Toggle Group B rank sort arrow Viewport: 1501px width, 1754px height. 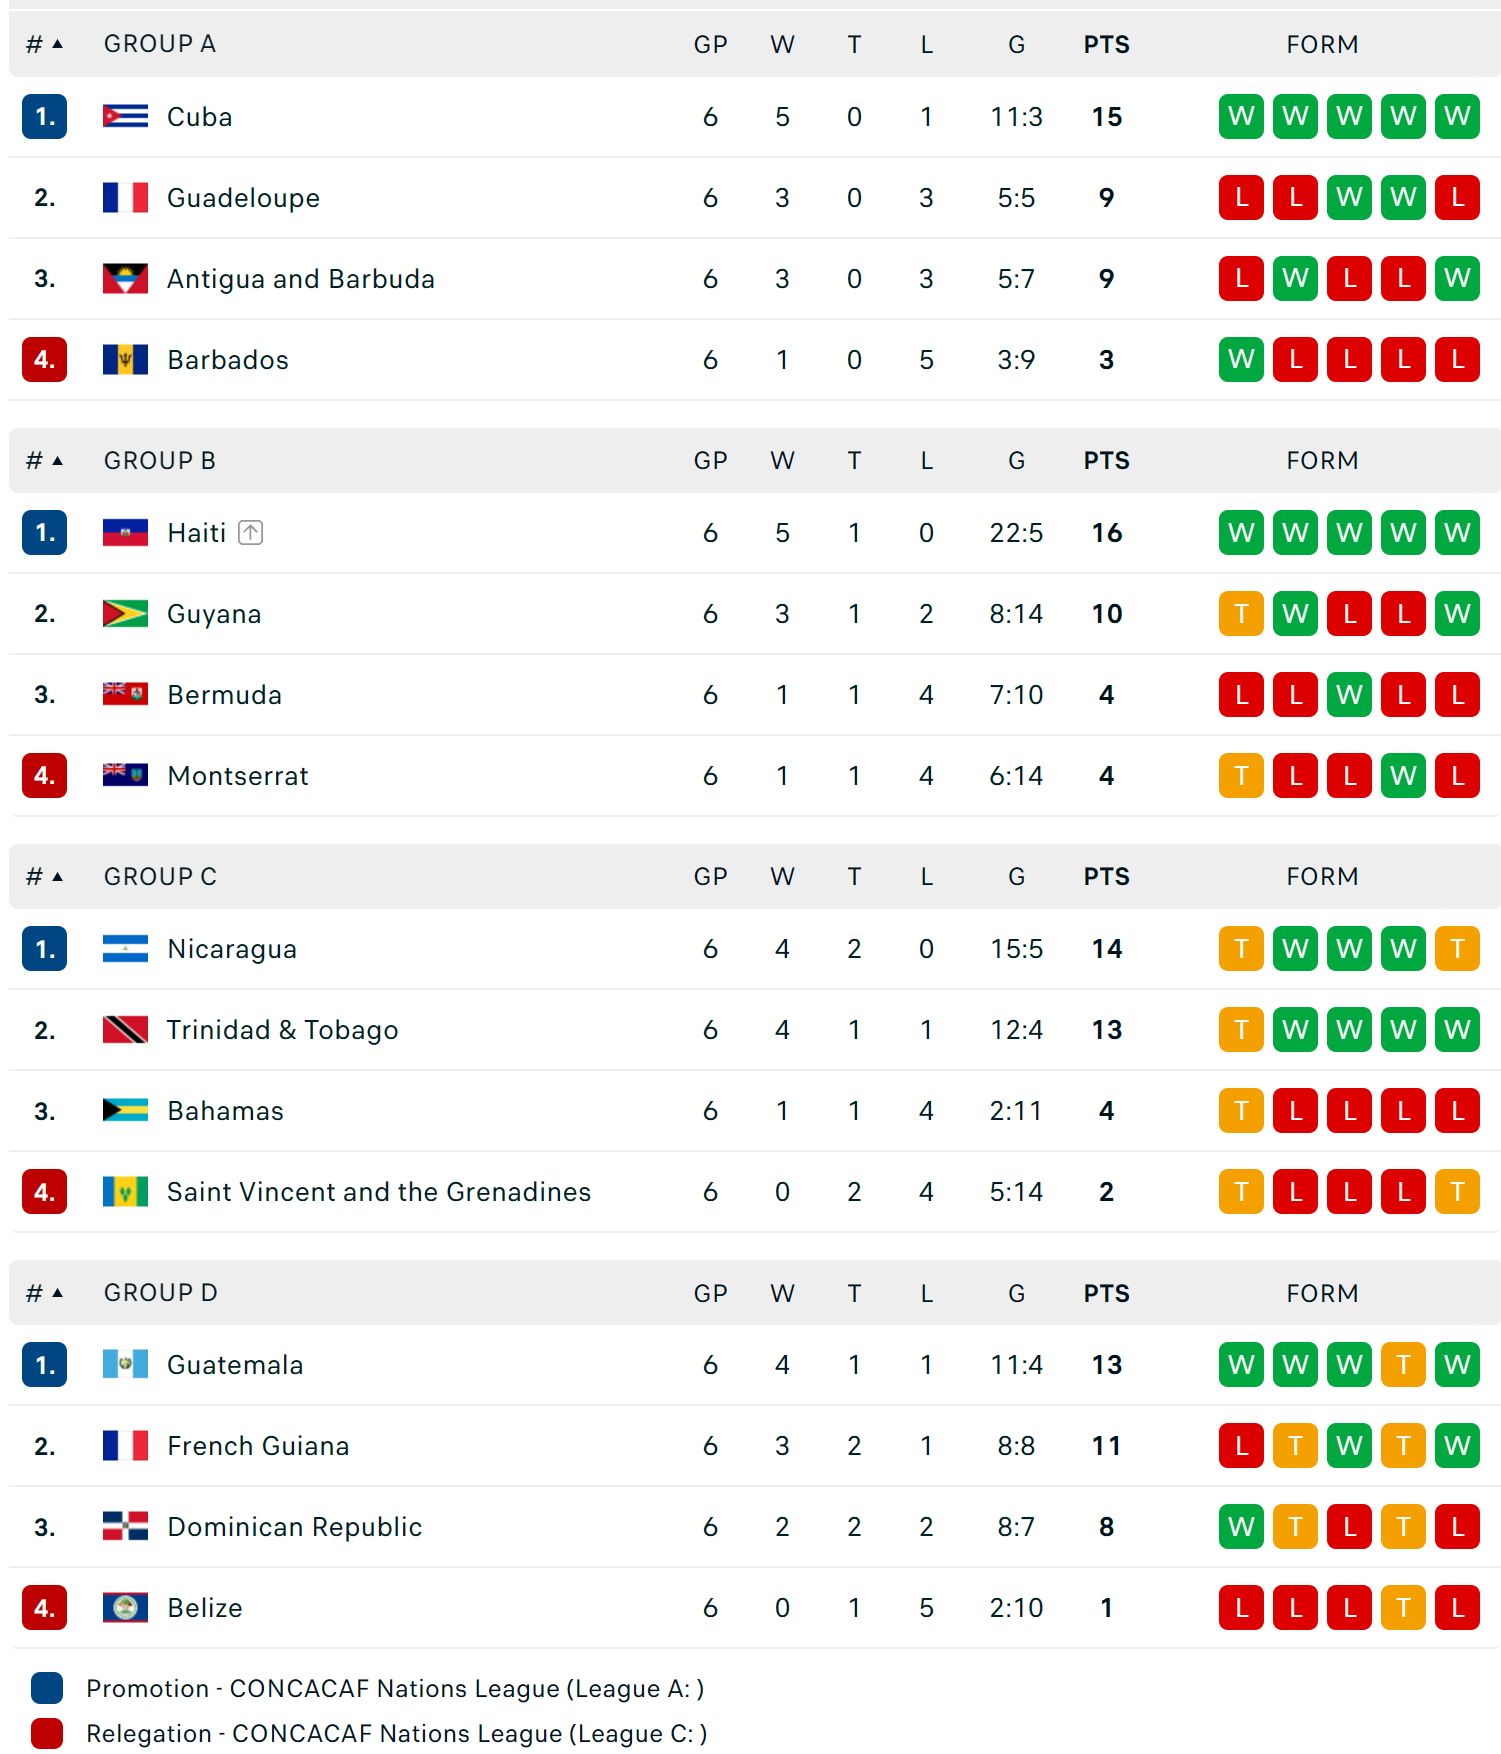(x=57, y=461)
